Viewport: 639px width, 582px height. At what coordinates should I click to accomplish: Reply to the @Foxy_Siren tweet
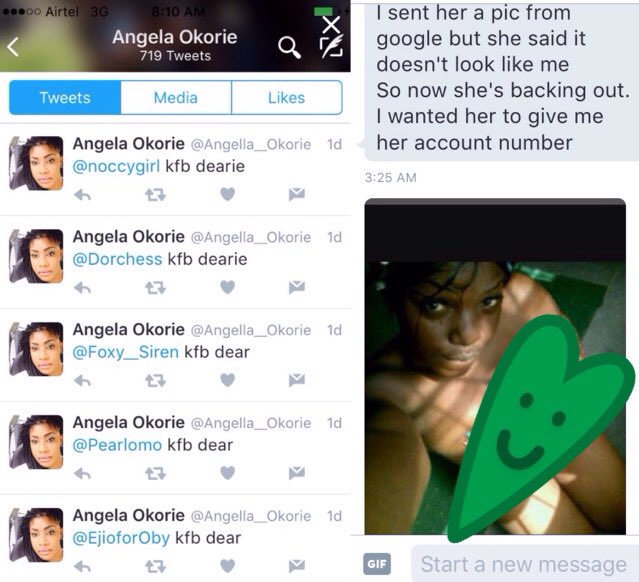click(x=82, y=381)
